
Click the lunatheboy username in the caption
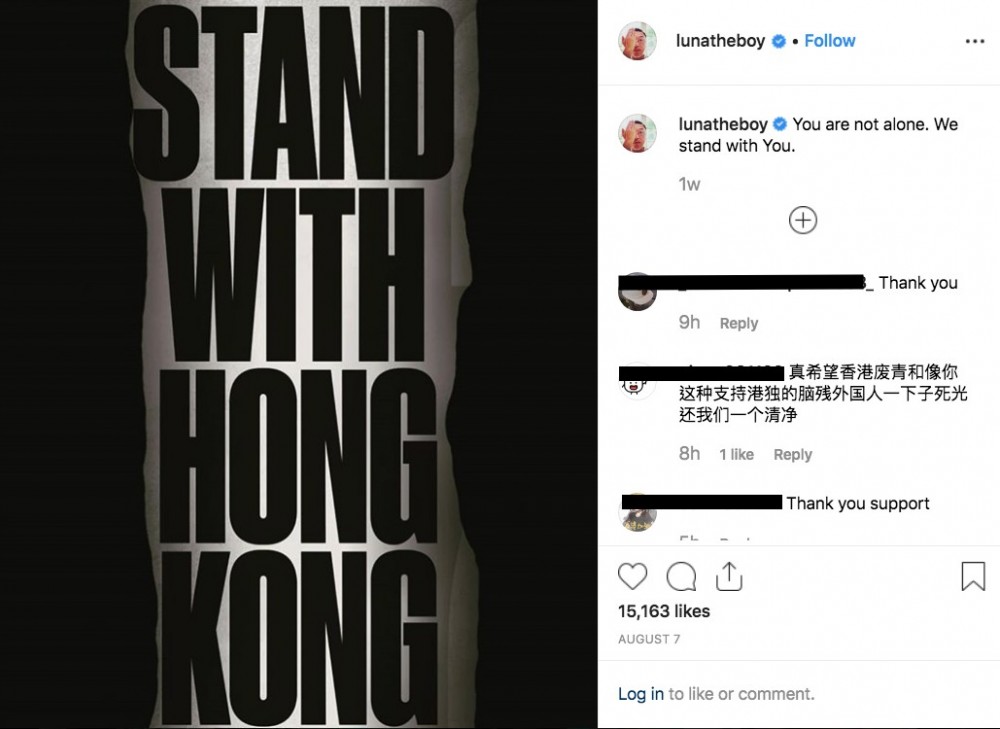[723, 124]
